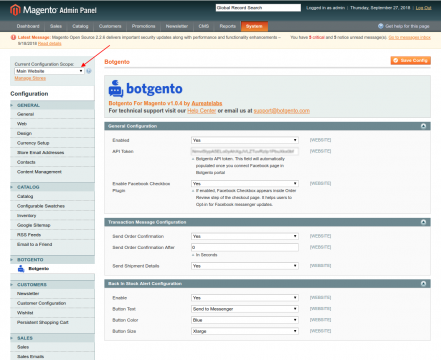Viewport: 441px width, 360px height.
Task: Open the Button Color dropdown
Action: (245, 320)
